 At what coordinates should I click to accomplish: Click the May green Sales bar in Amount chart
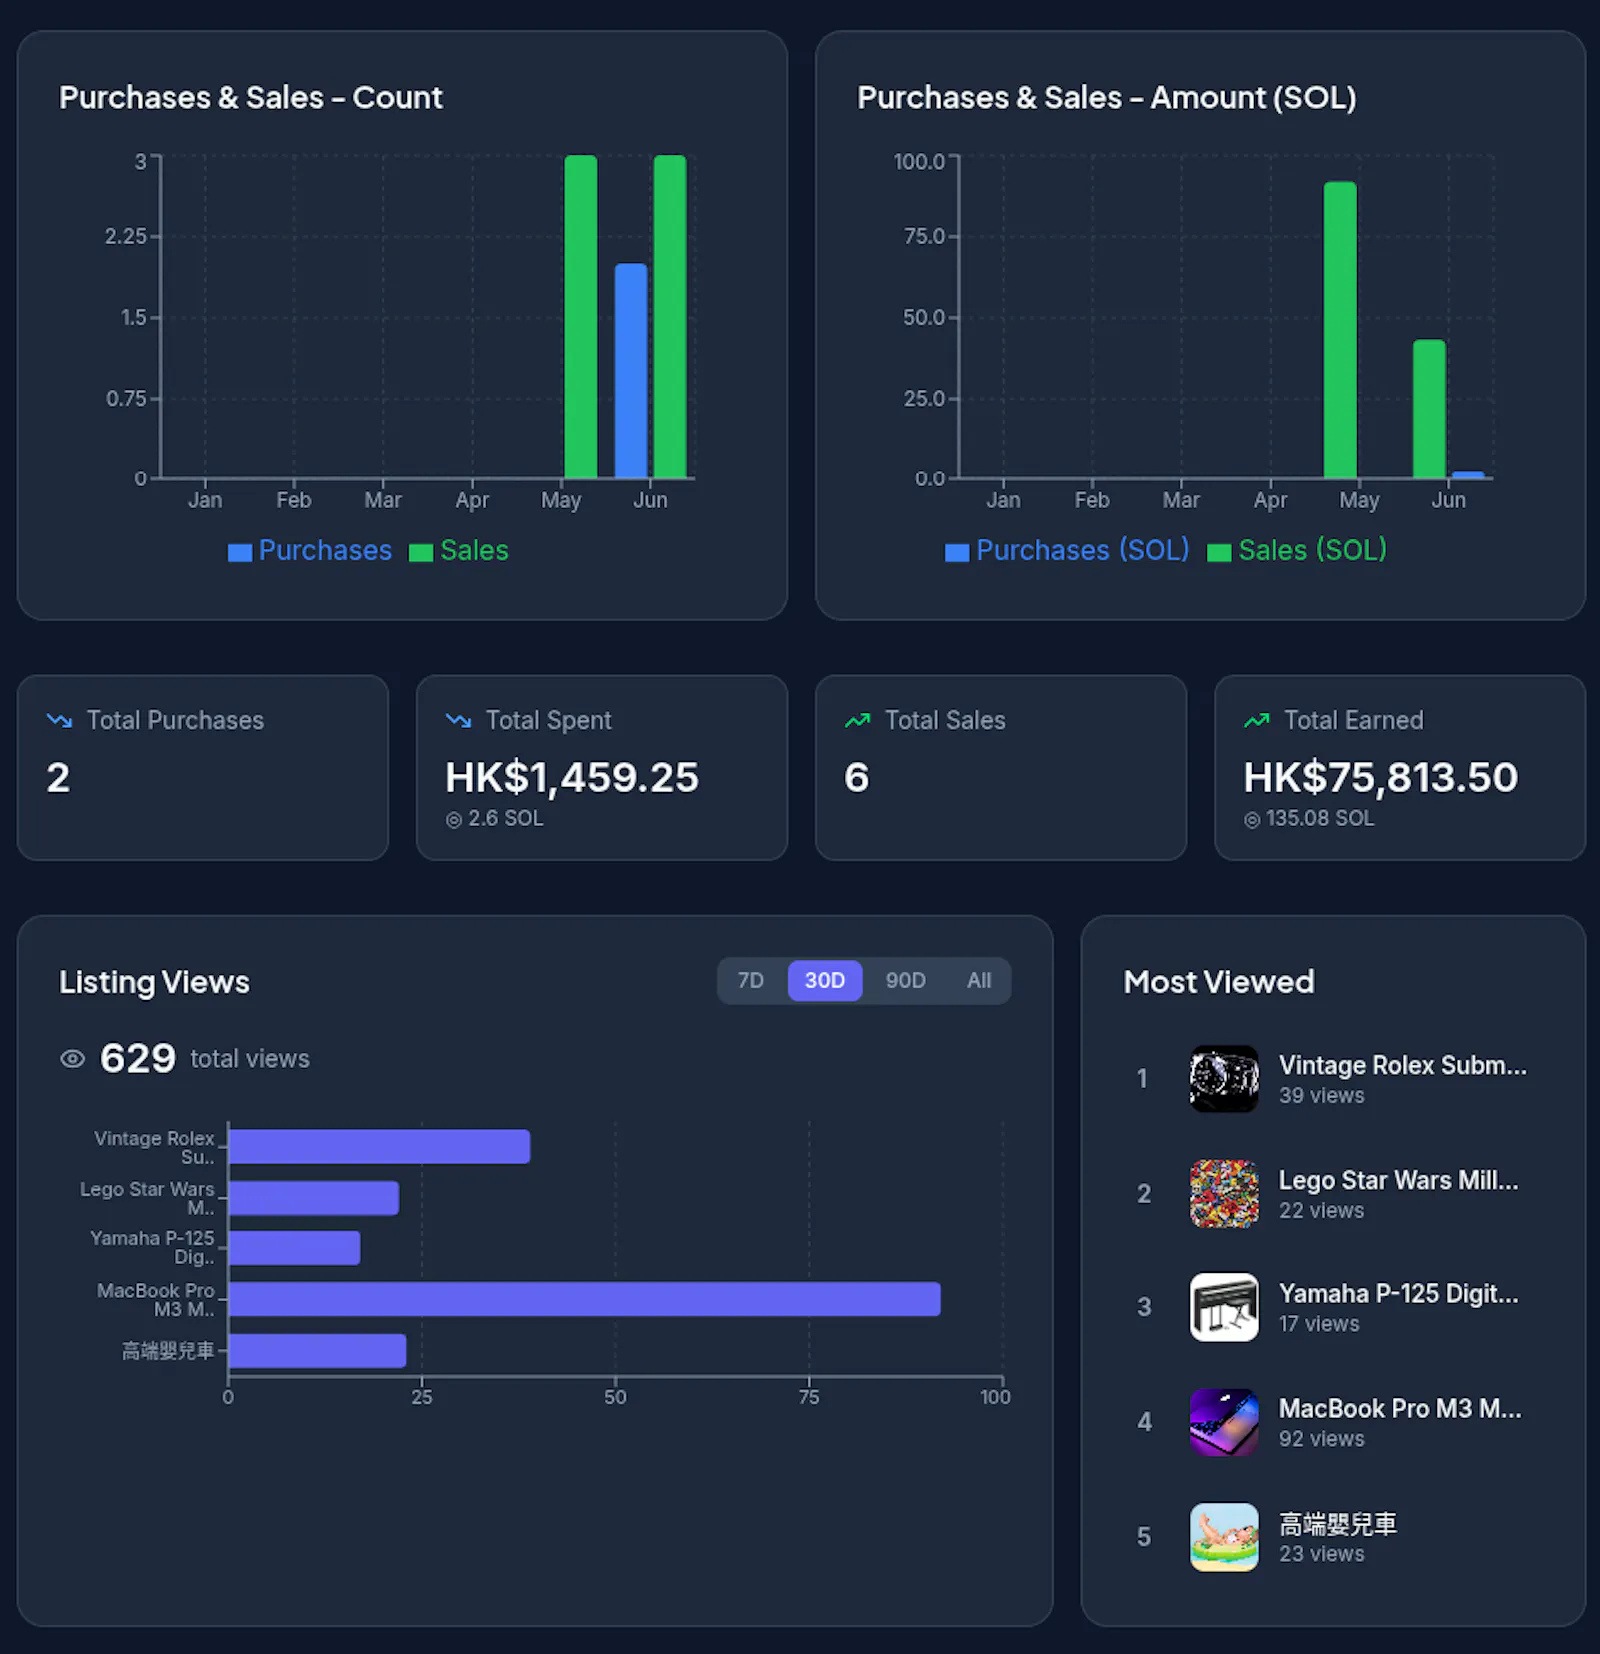(x=1340, y=330)
